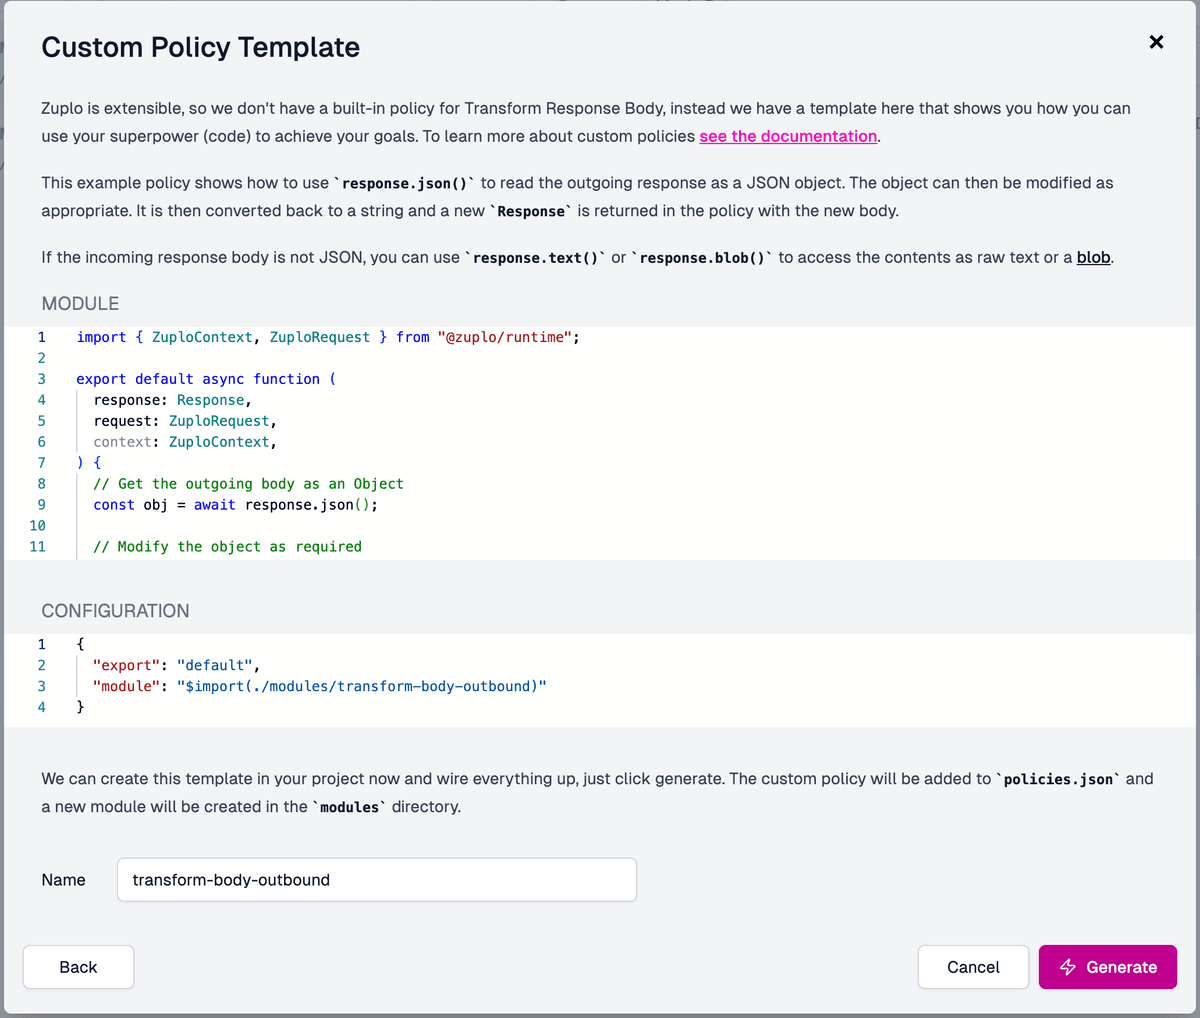Select the "response: Response" parameter line
1200x1018 pixels.
point(172,400)
